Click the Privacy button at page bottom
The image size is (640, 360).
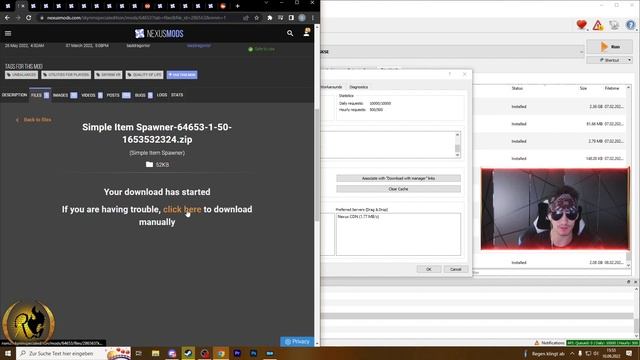(297, 342)
